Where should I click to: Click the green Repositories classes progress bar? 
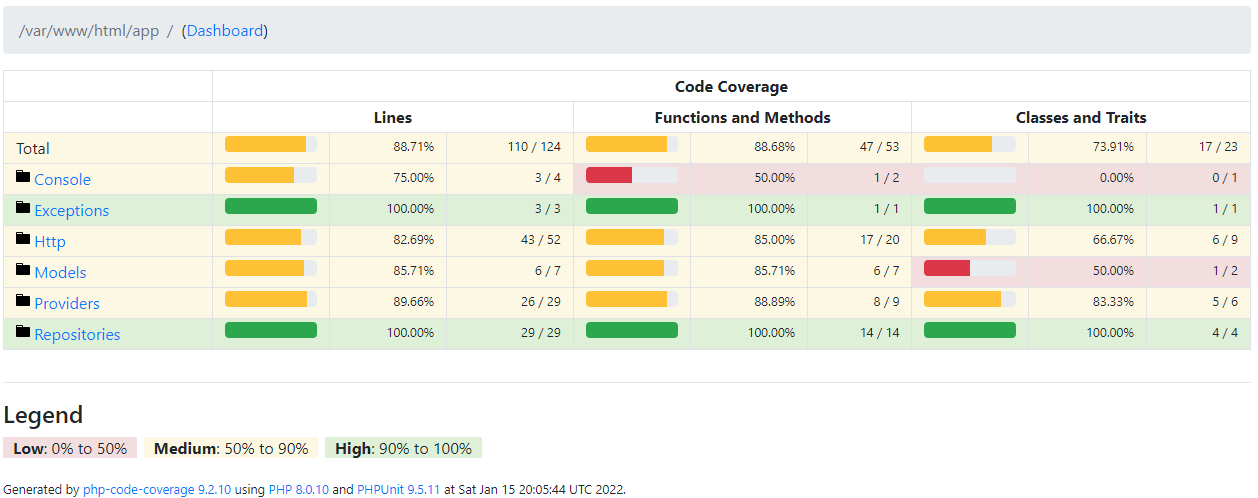pyautogui.click(x=970, y=330)
